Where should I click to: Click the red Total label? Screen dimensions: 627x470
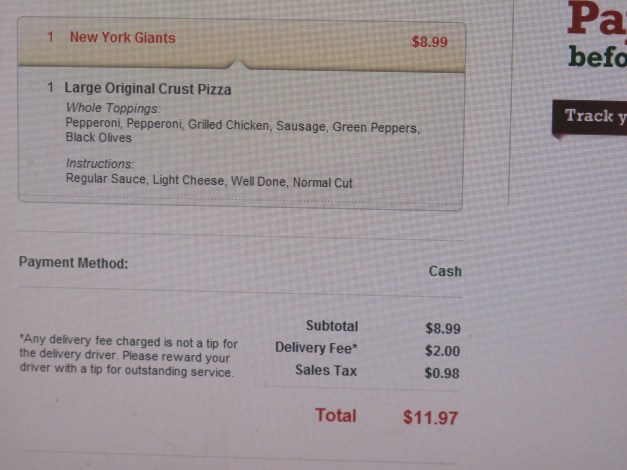click(x=335, y=414)
